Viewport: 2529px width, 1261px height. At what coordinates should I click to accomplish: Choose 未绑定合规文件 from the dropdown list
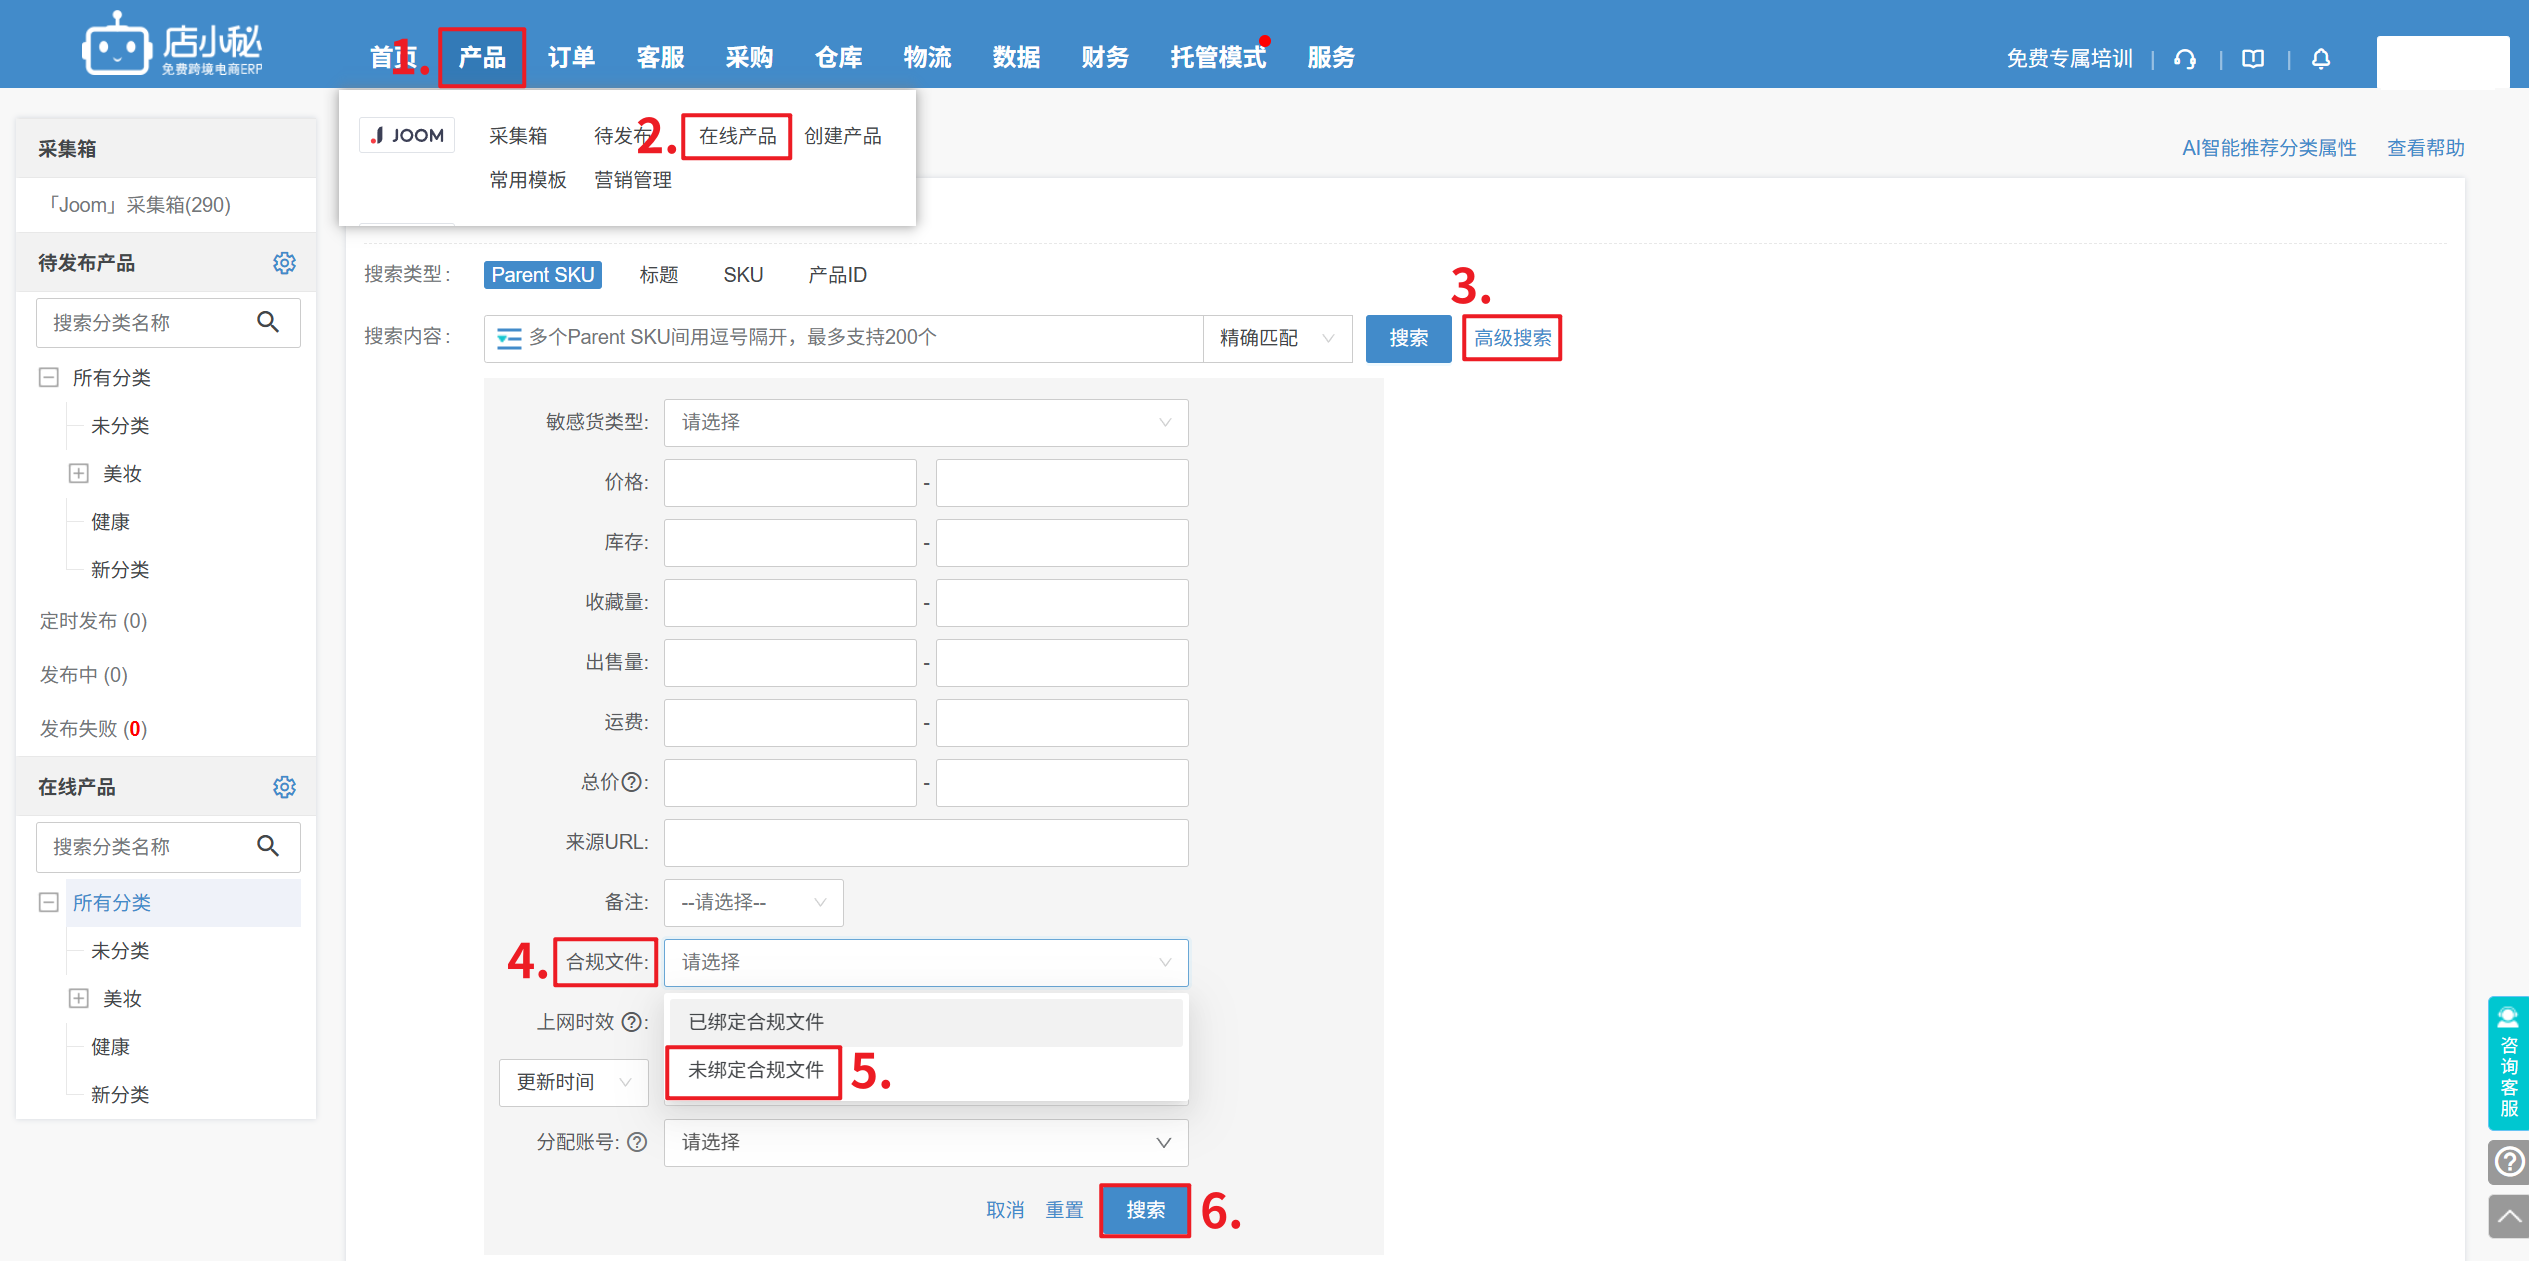click(x=755, y=1070)
